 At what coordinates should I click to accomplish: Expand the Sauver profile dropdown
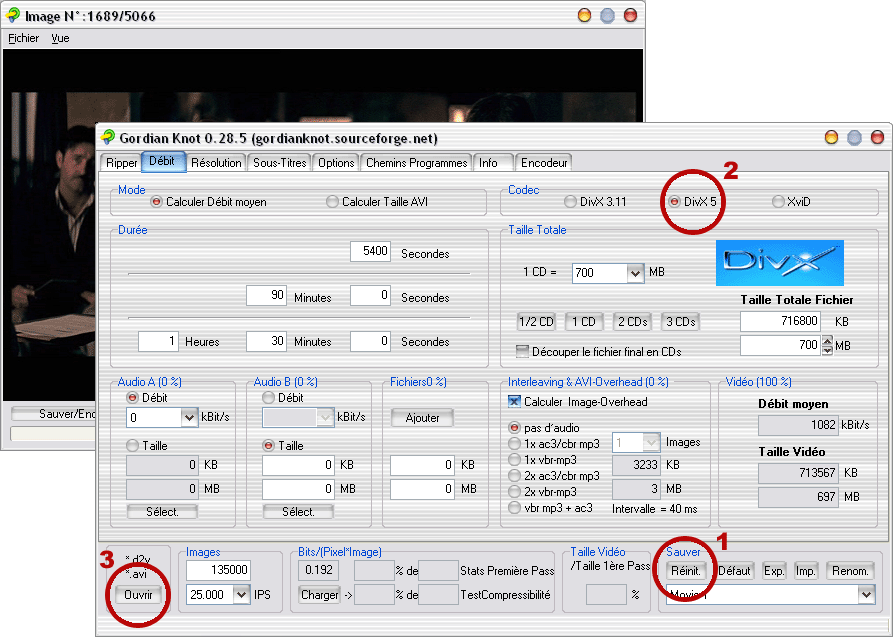(866, 595)
